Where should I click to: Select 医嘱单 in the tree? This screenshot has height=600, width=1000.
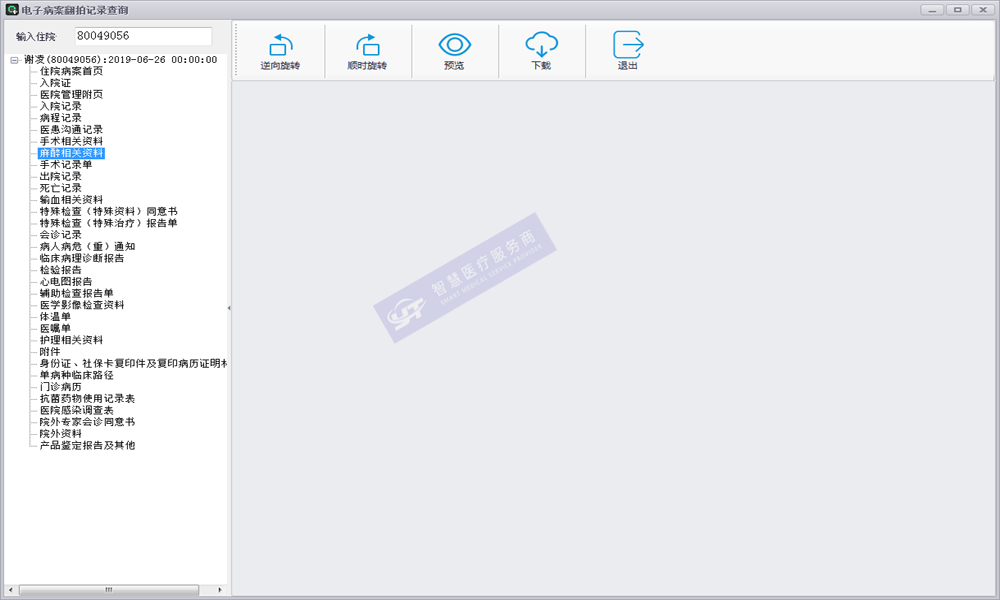[x=55, y=328]
